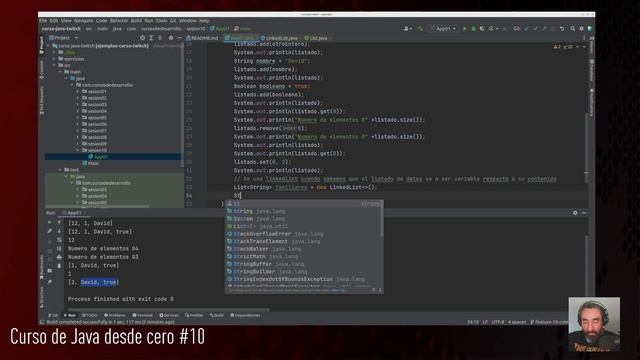This screenshot has height=360, width=640.
Task: Open the File menu
Action: coord(43,20)
